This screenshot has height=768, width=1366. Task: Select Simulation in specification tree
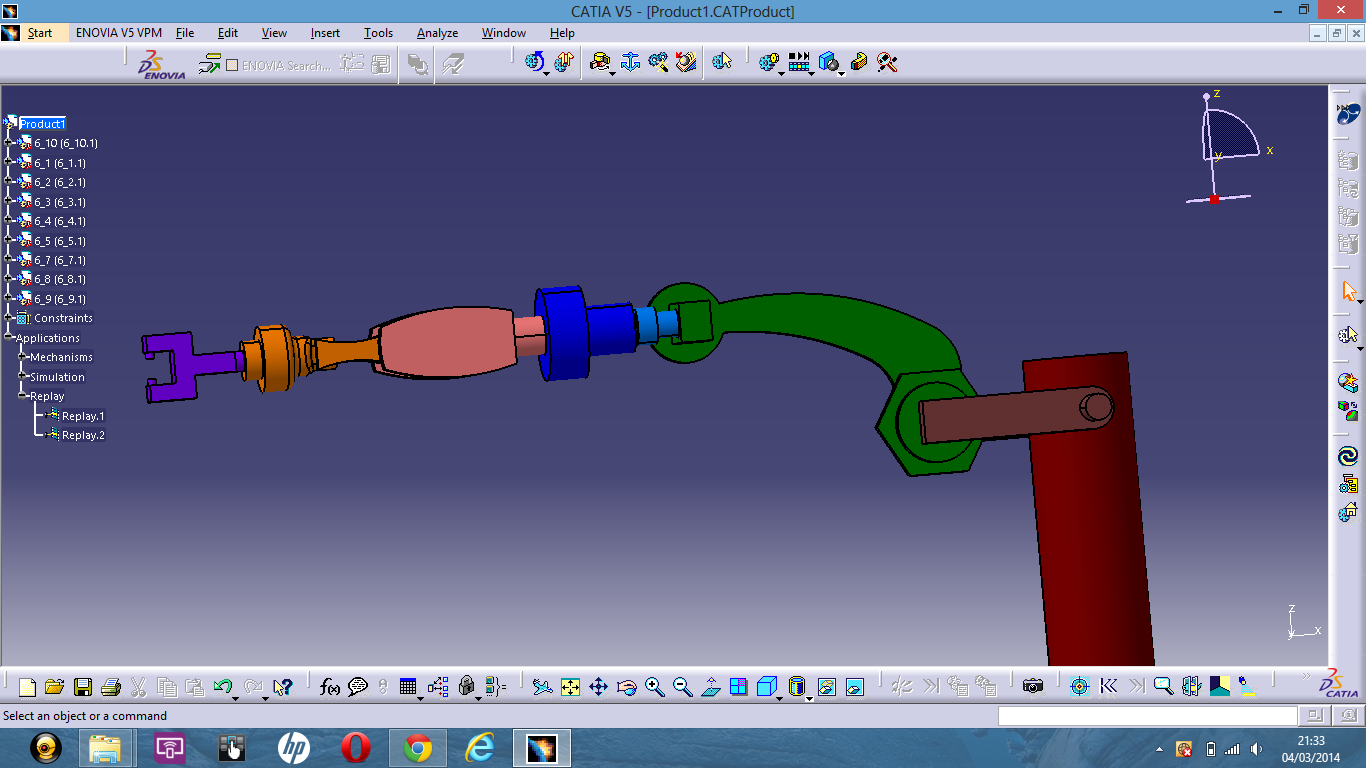[x=57, y=377]
